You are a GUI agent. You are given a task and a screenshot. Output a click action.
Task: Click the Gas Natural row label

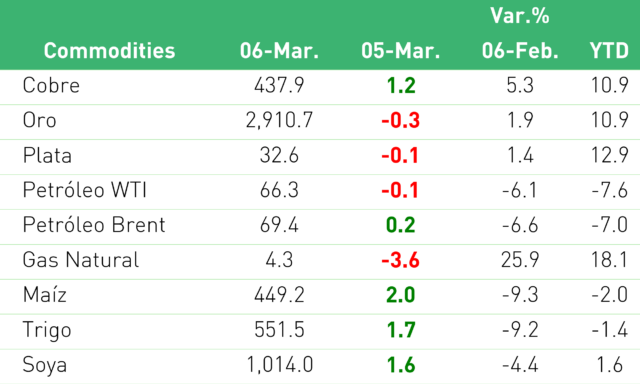[81, 260]
